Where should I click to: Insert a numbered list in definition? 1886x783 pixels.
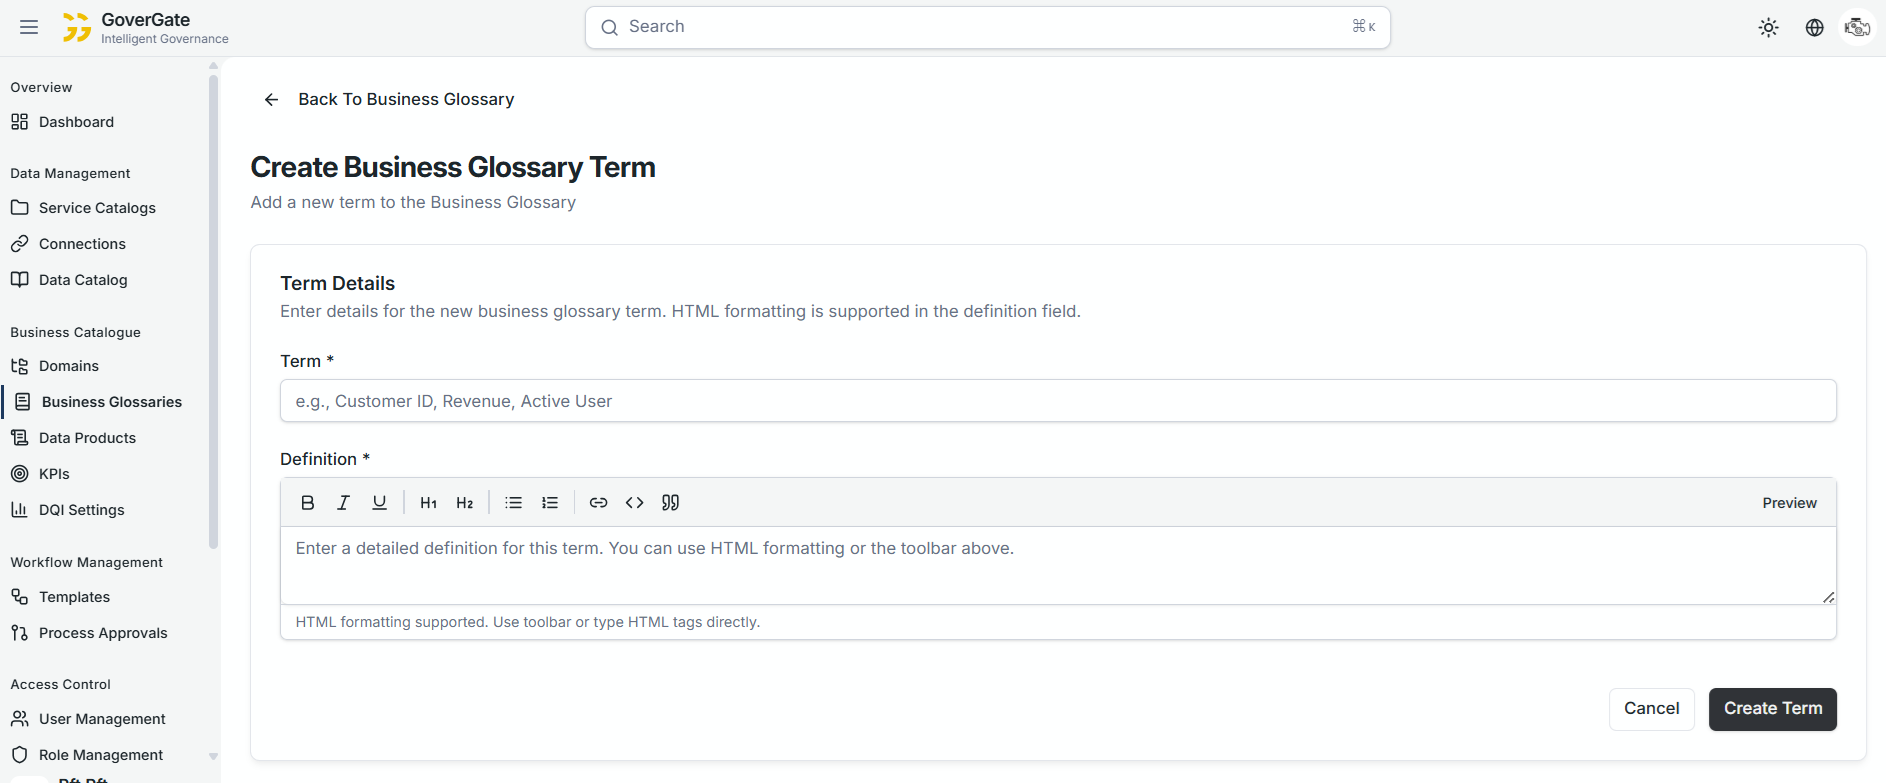(550, 503)
